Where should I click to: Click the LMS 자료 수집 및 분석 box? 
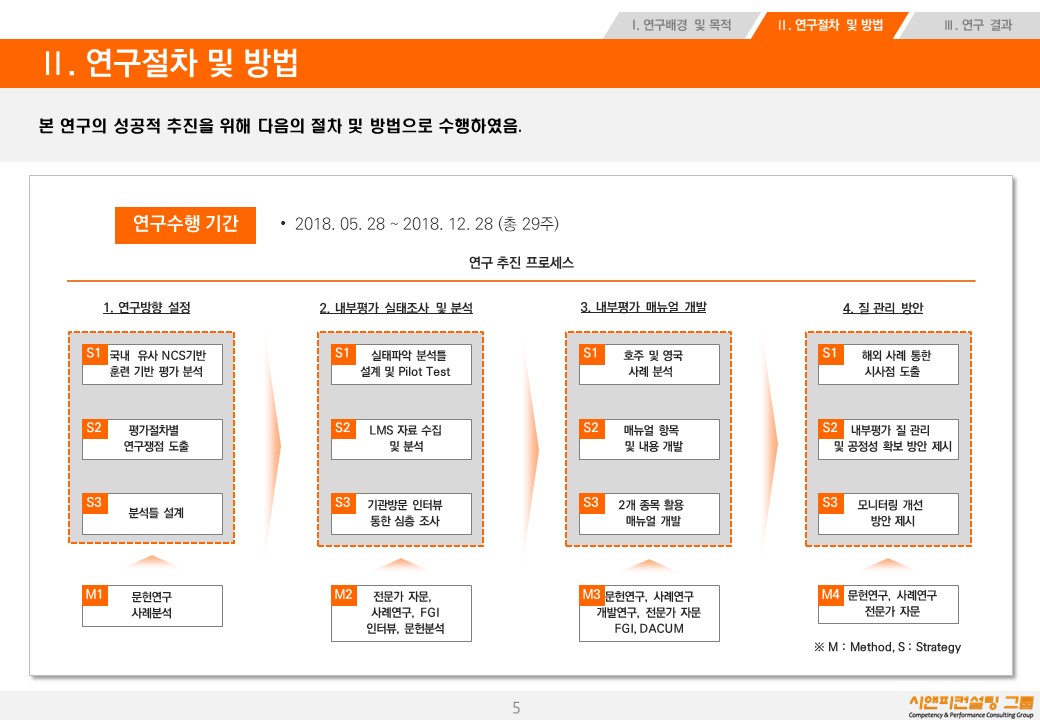pos(401,439)
